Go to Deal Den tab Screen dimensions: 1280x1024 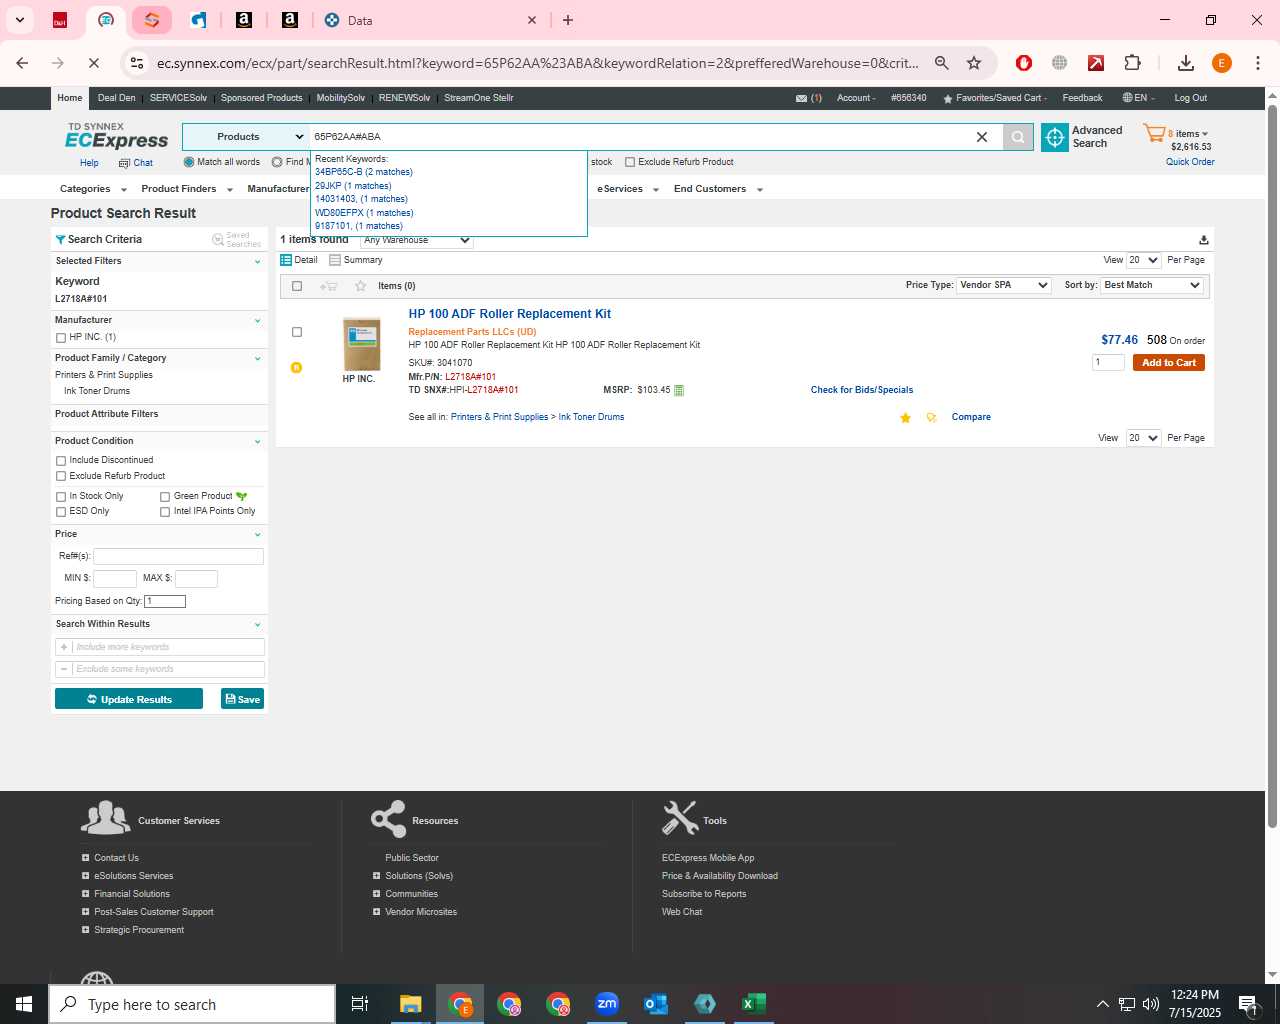click(x=117, y=98)
